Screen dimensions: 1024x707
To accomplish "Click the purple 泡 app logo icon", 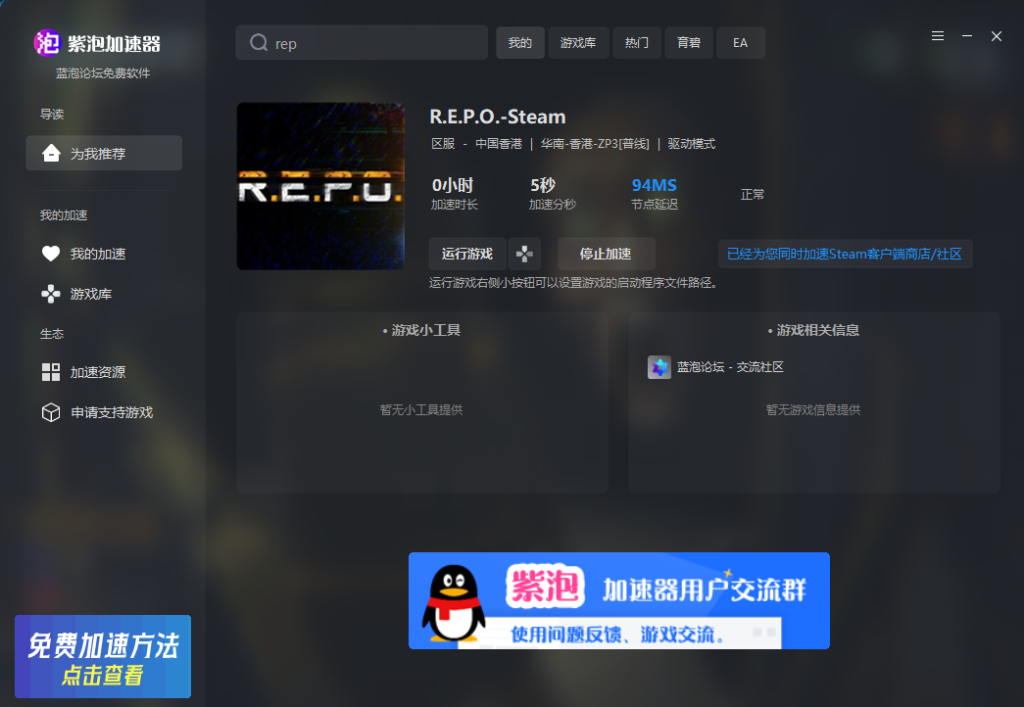I will coord(47,43).
